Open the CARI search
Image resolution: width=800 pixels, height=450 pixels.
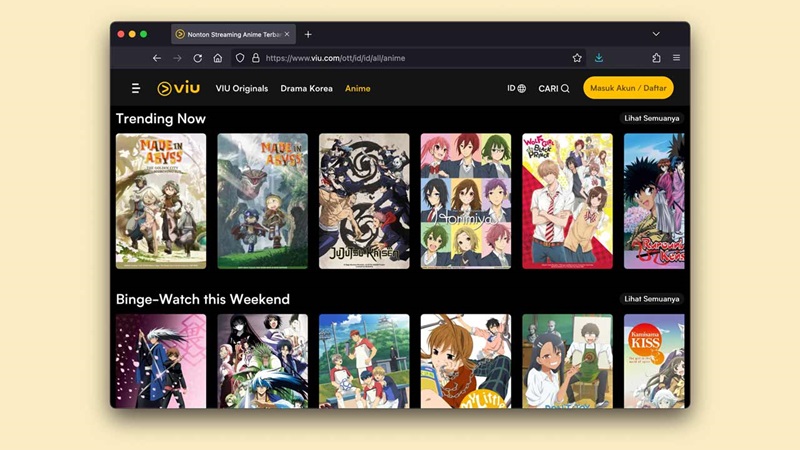tap(554, 88)
